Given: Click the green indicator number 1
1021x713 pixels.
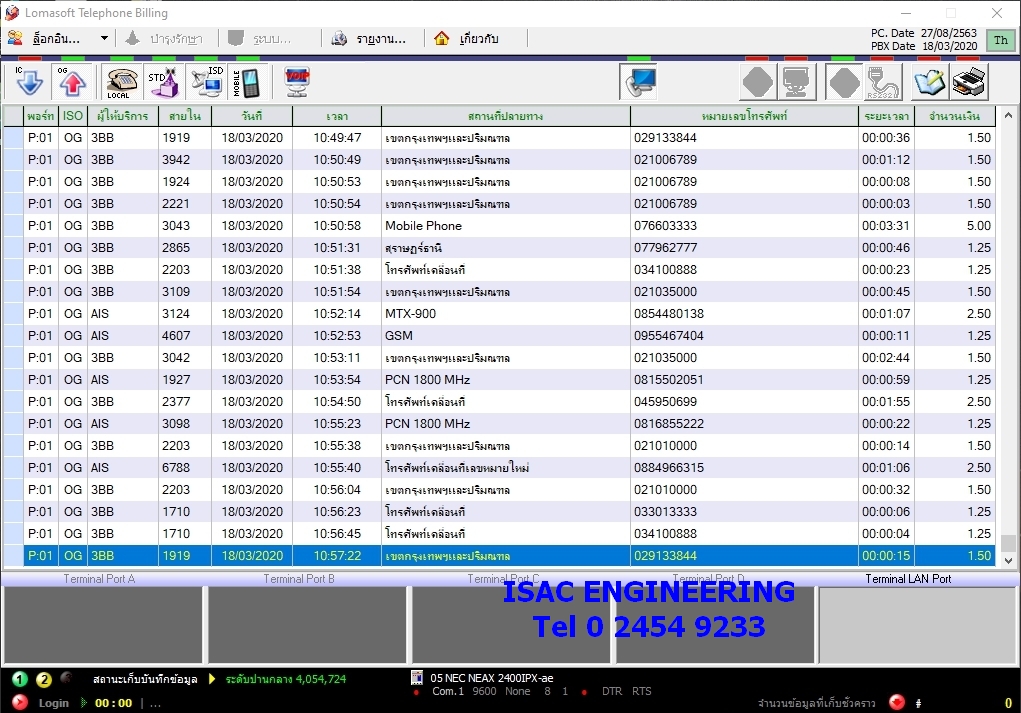Looking at the screenshot, I should tap(20, 679).
